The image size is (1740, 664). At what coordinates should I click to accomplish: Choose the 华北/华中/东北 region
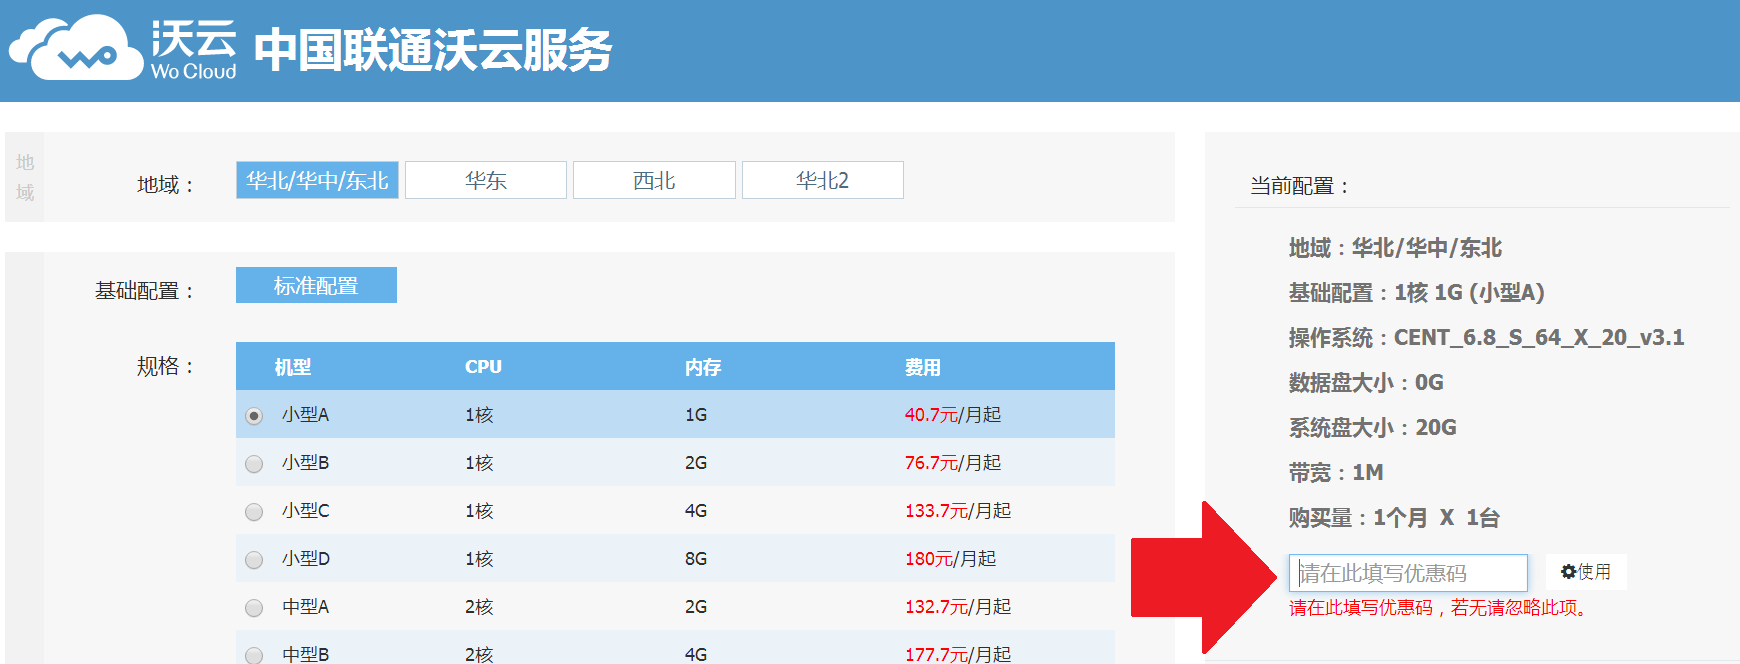(317, 180)
